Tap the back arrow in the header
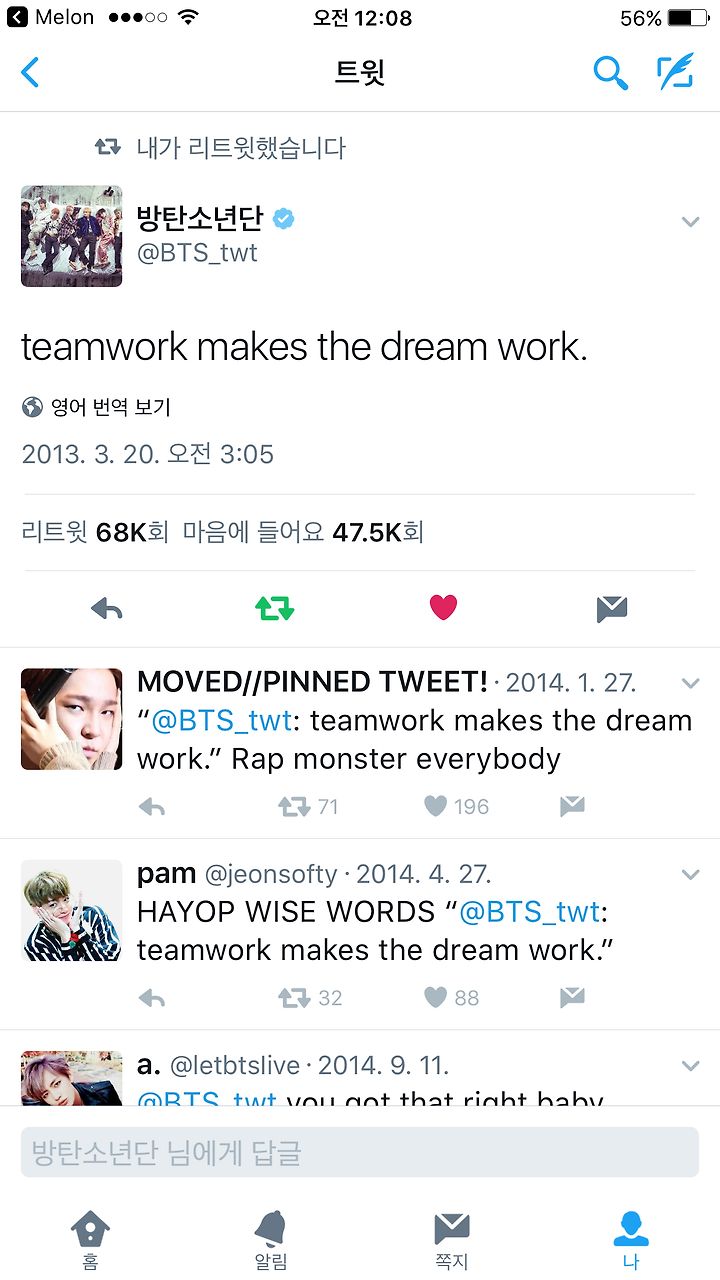The image size is (720, 1280). coord(30,72)
